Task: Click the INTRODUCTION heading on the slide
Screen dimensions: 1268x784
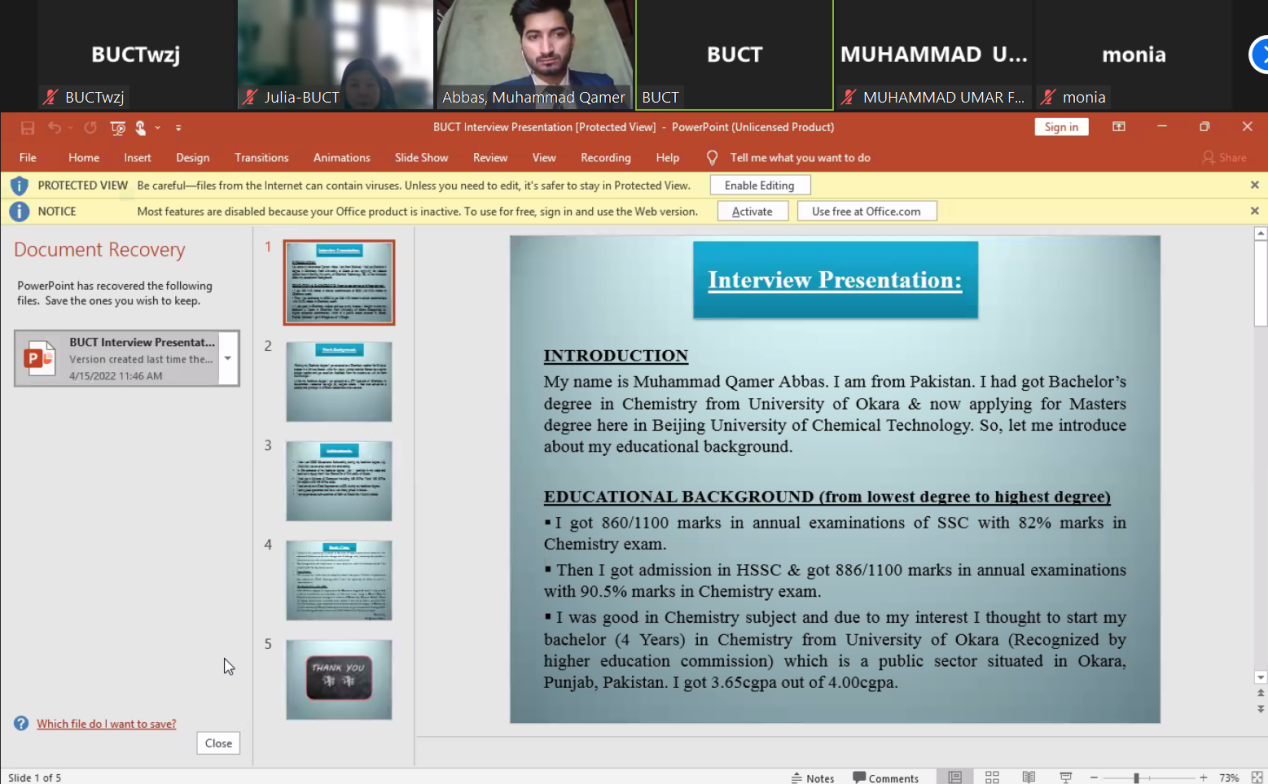Action: [616, 356]
